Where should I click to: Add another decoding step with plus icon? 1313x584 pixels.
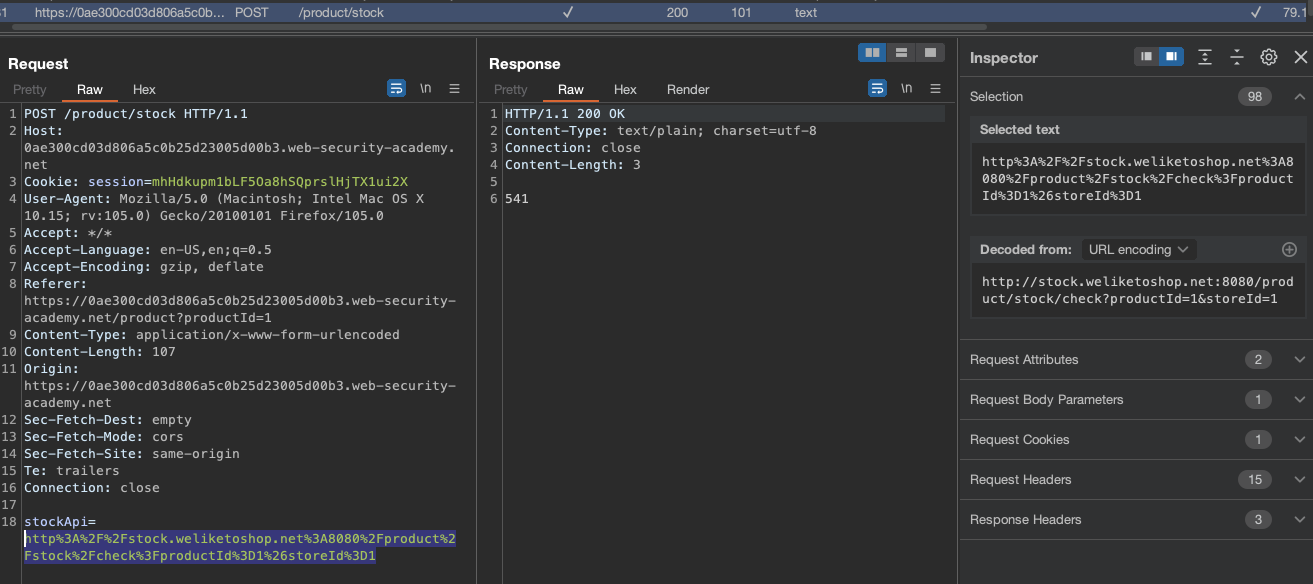(1289, 250)
